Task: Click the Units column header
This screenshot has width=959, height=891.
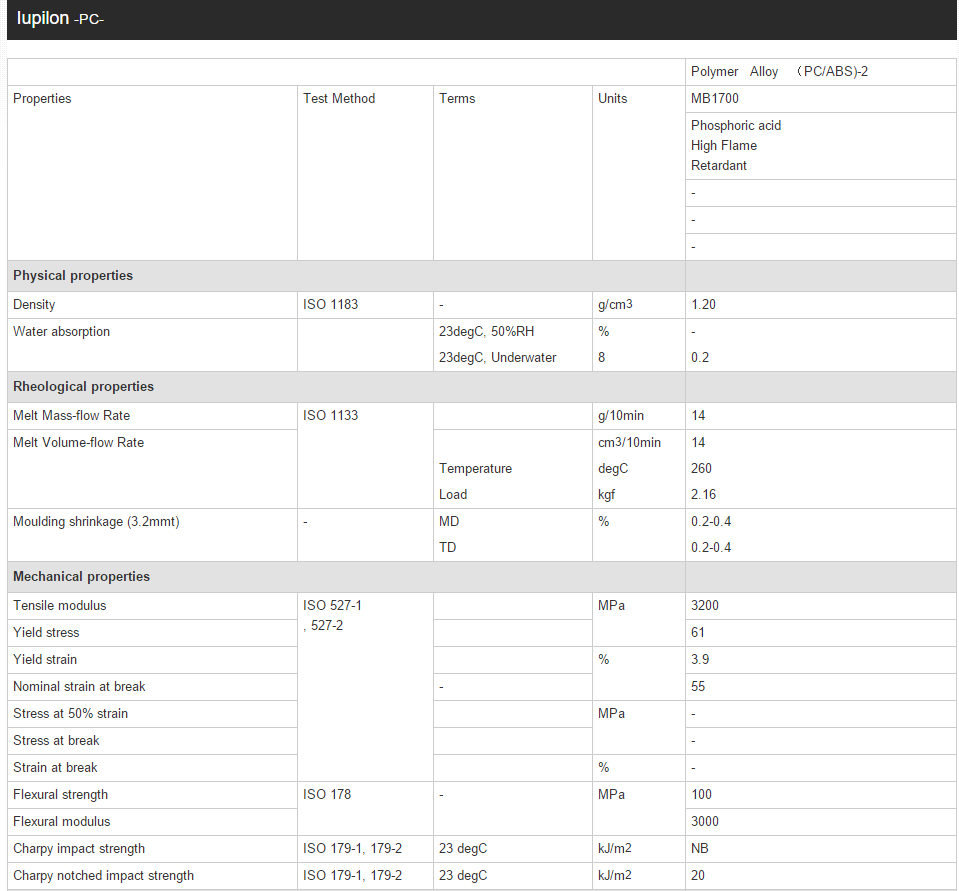Action: 612,99
